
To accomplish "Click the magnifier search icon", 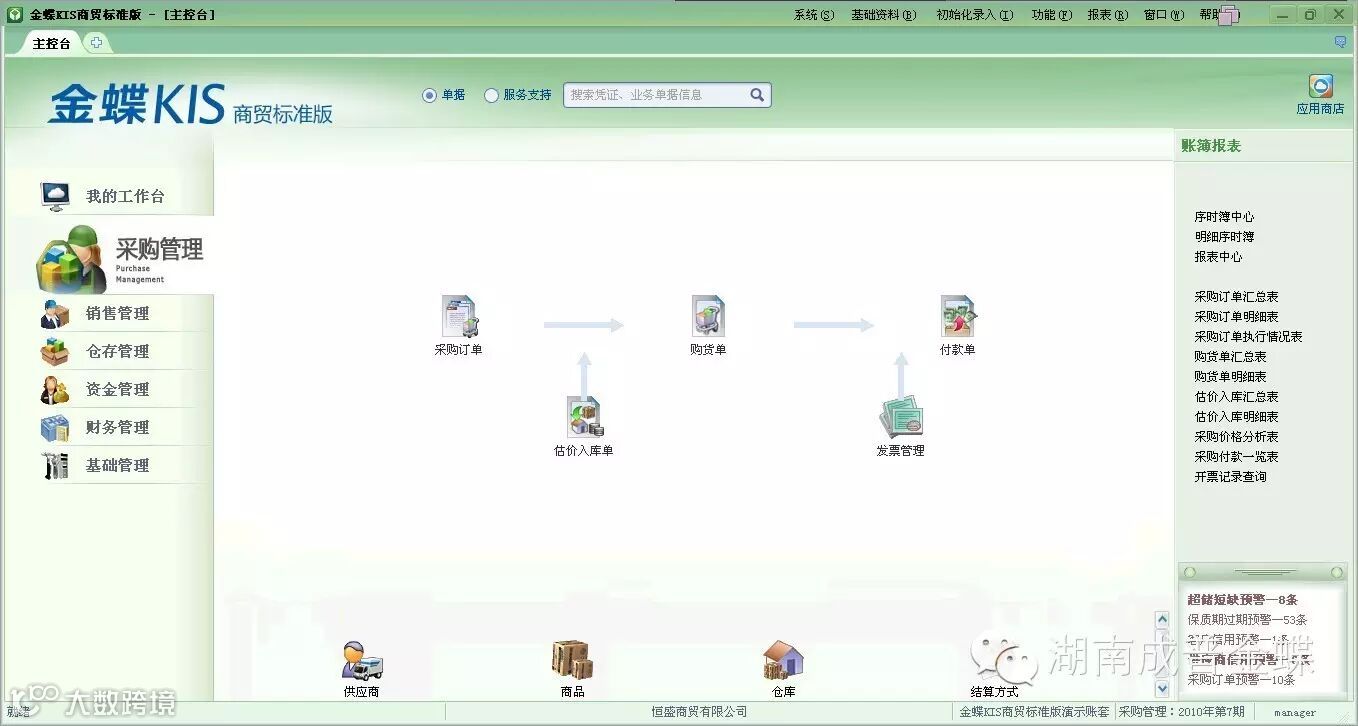I will 757,95.
